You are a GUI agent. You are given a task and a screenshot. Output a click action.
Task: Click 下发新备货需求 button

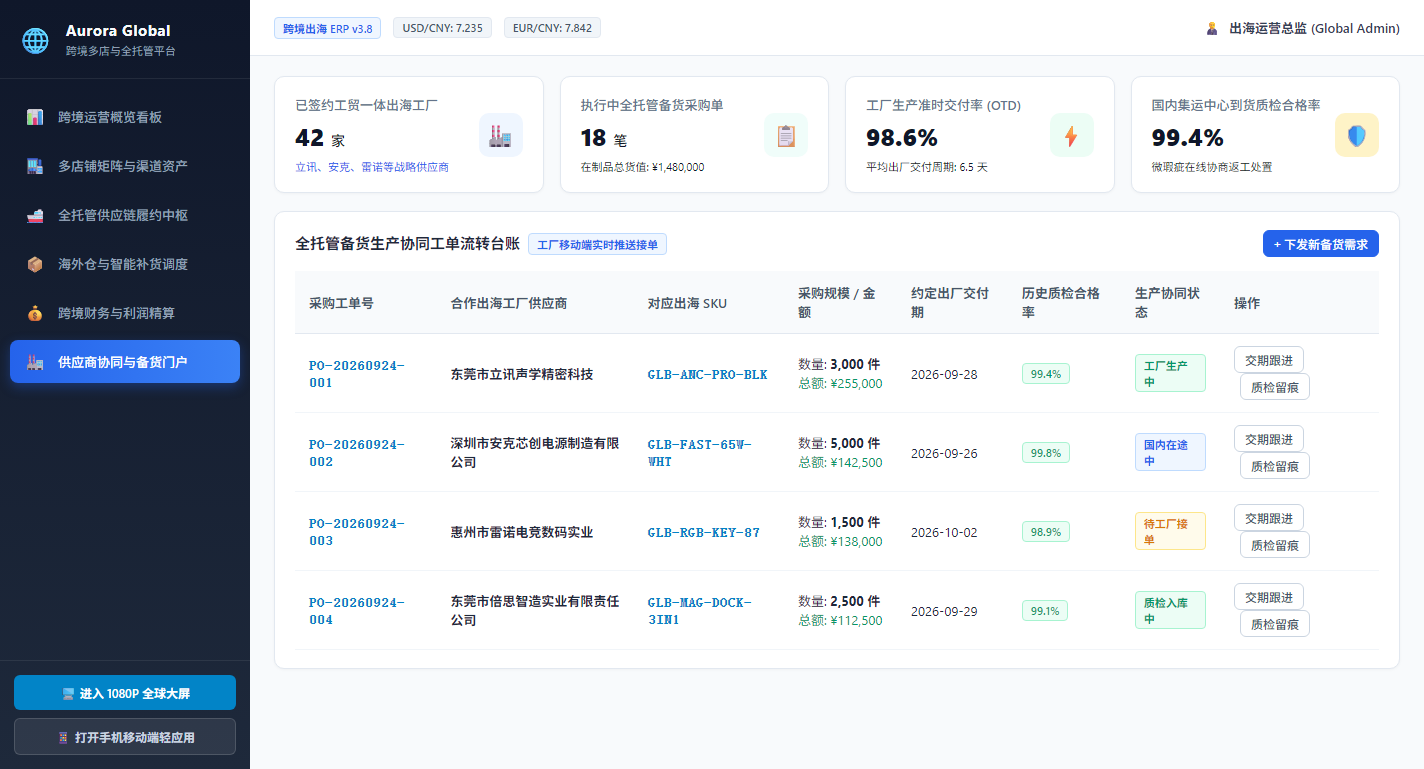[1321, 244]
